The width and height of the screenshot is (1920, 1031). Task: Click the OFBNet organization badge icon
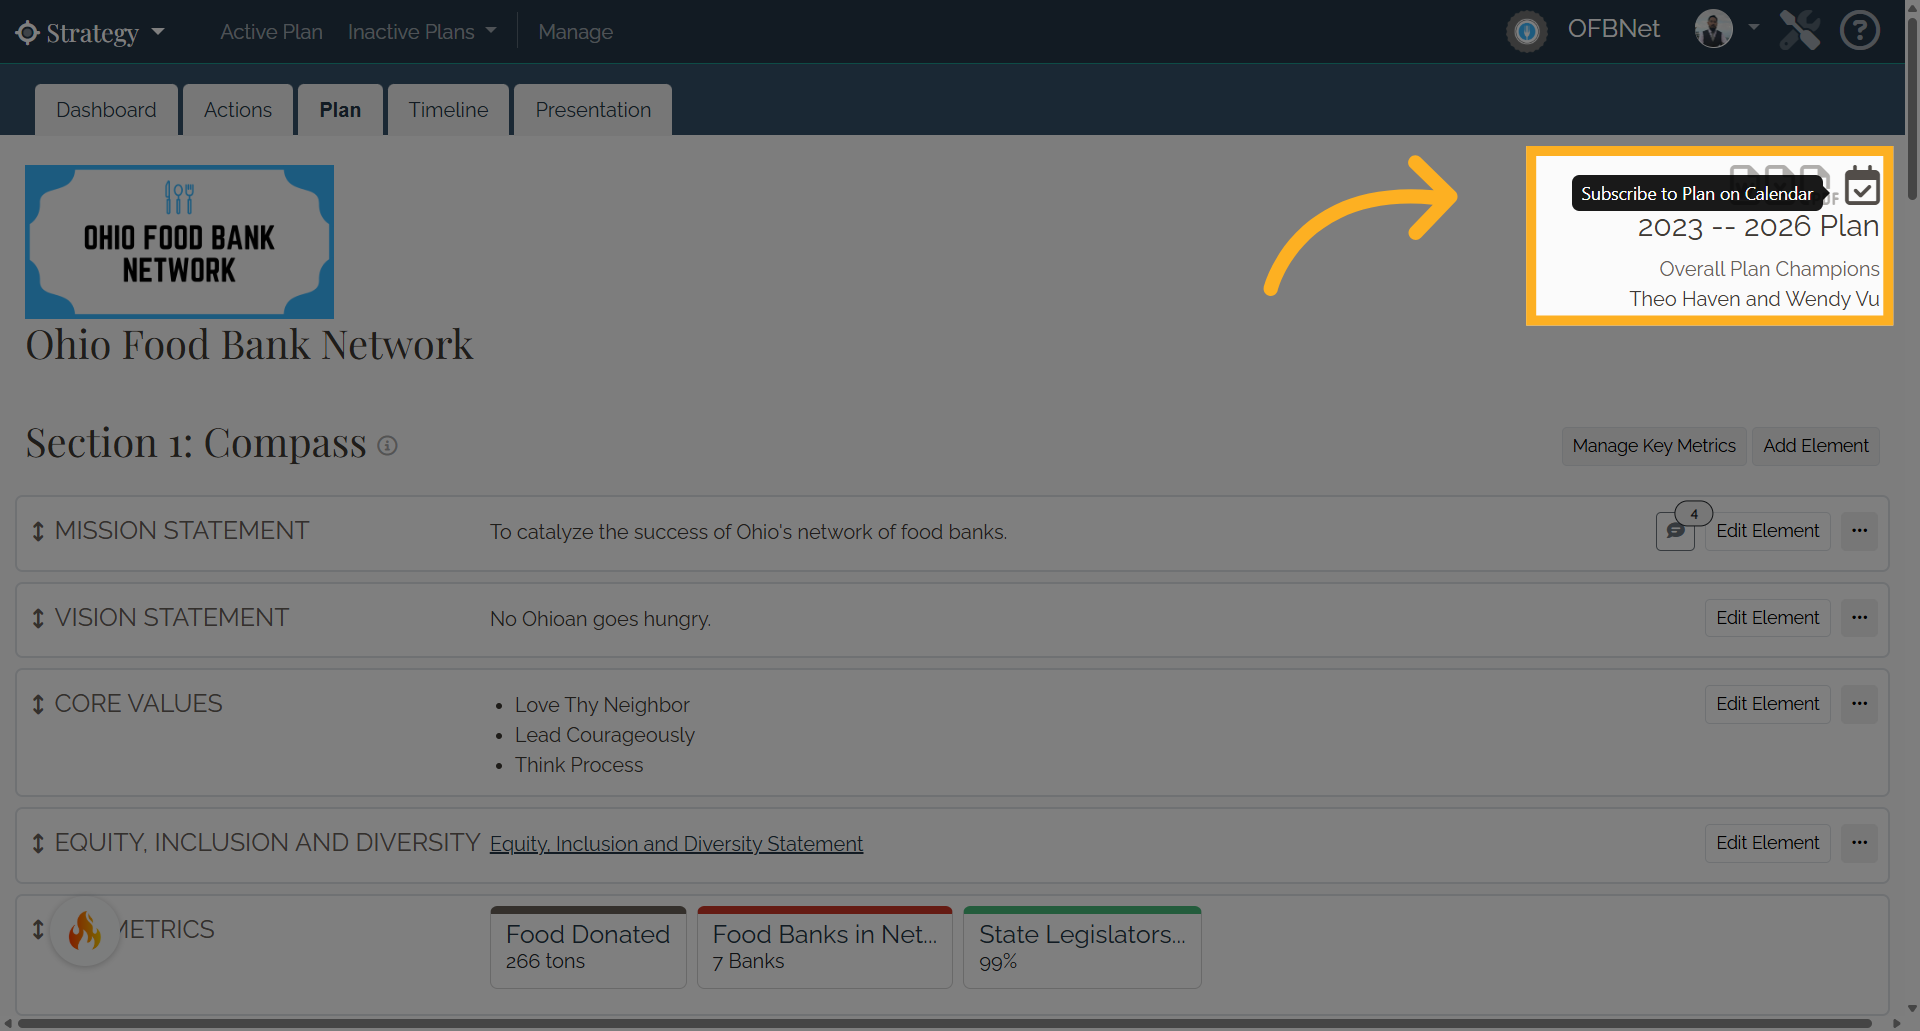pyautogui.click(x=1526, y=31)
